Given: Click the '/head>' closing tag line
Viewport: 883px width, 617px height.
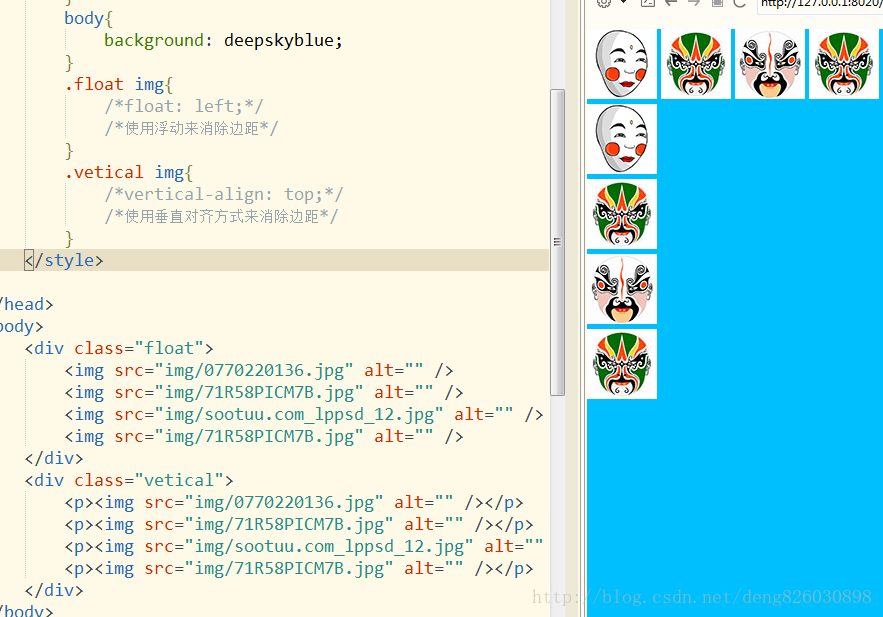Looking at the screenshot, I should click(x=26, y=304).
